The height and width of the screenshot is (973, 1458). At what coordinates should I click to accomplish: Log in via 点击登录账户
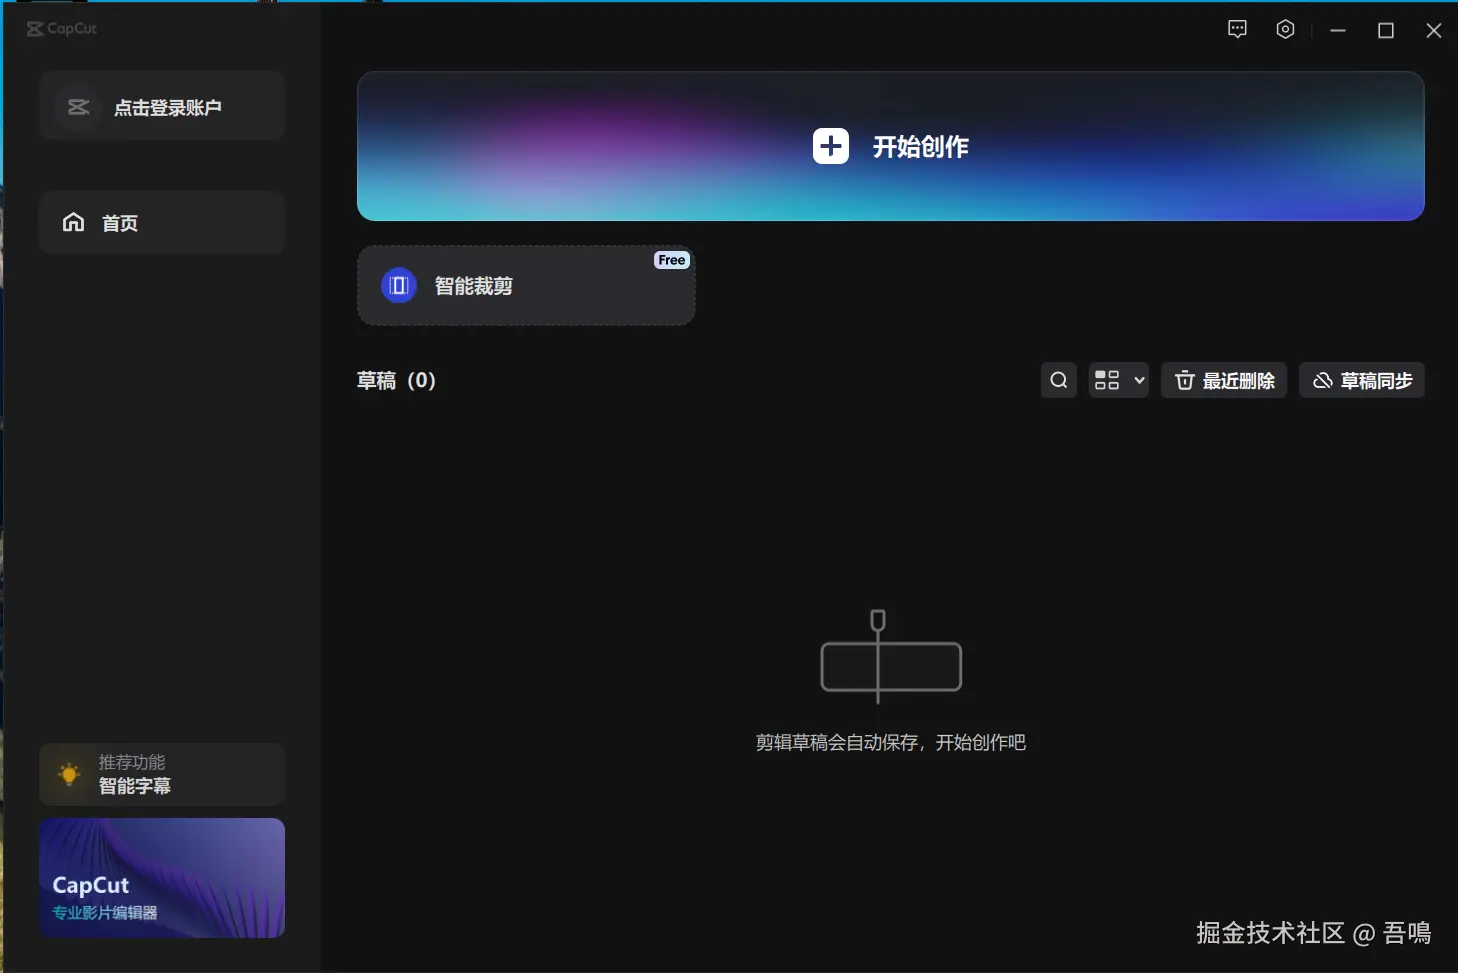tap(162, 106)
